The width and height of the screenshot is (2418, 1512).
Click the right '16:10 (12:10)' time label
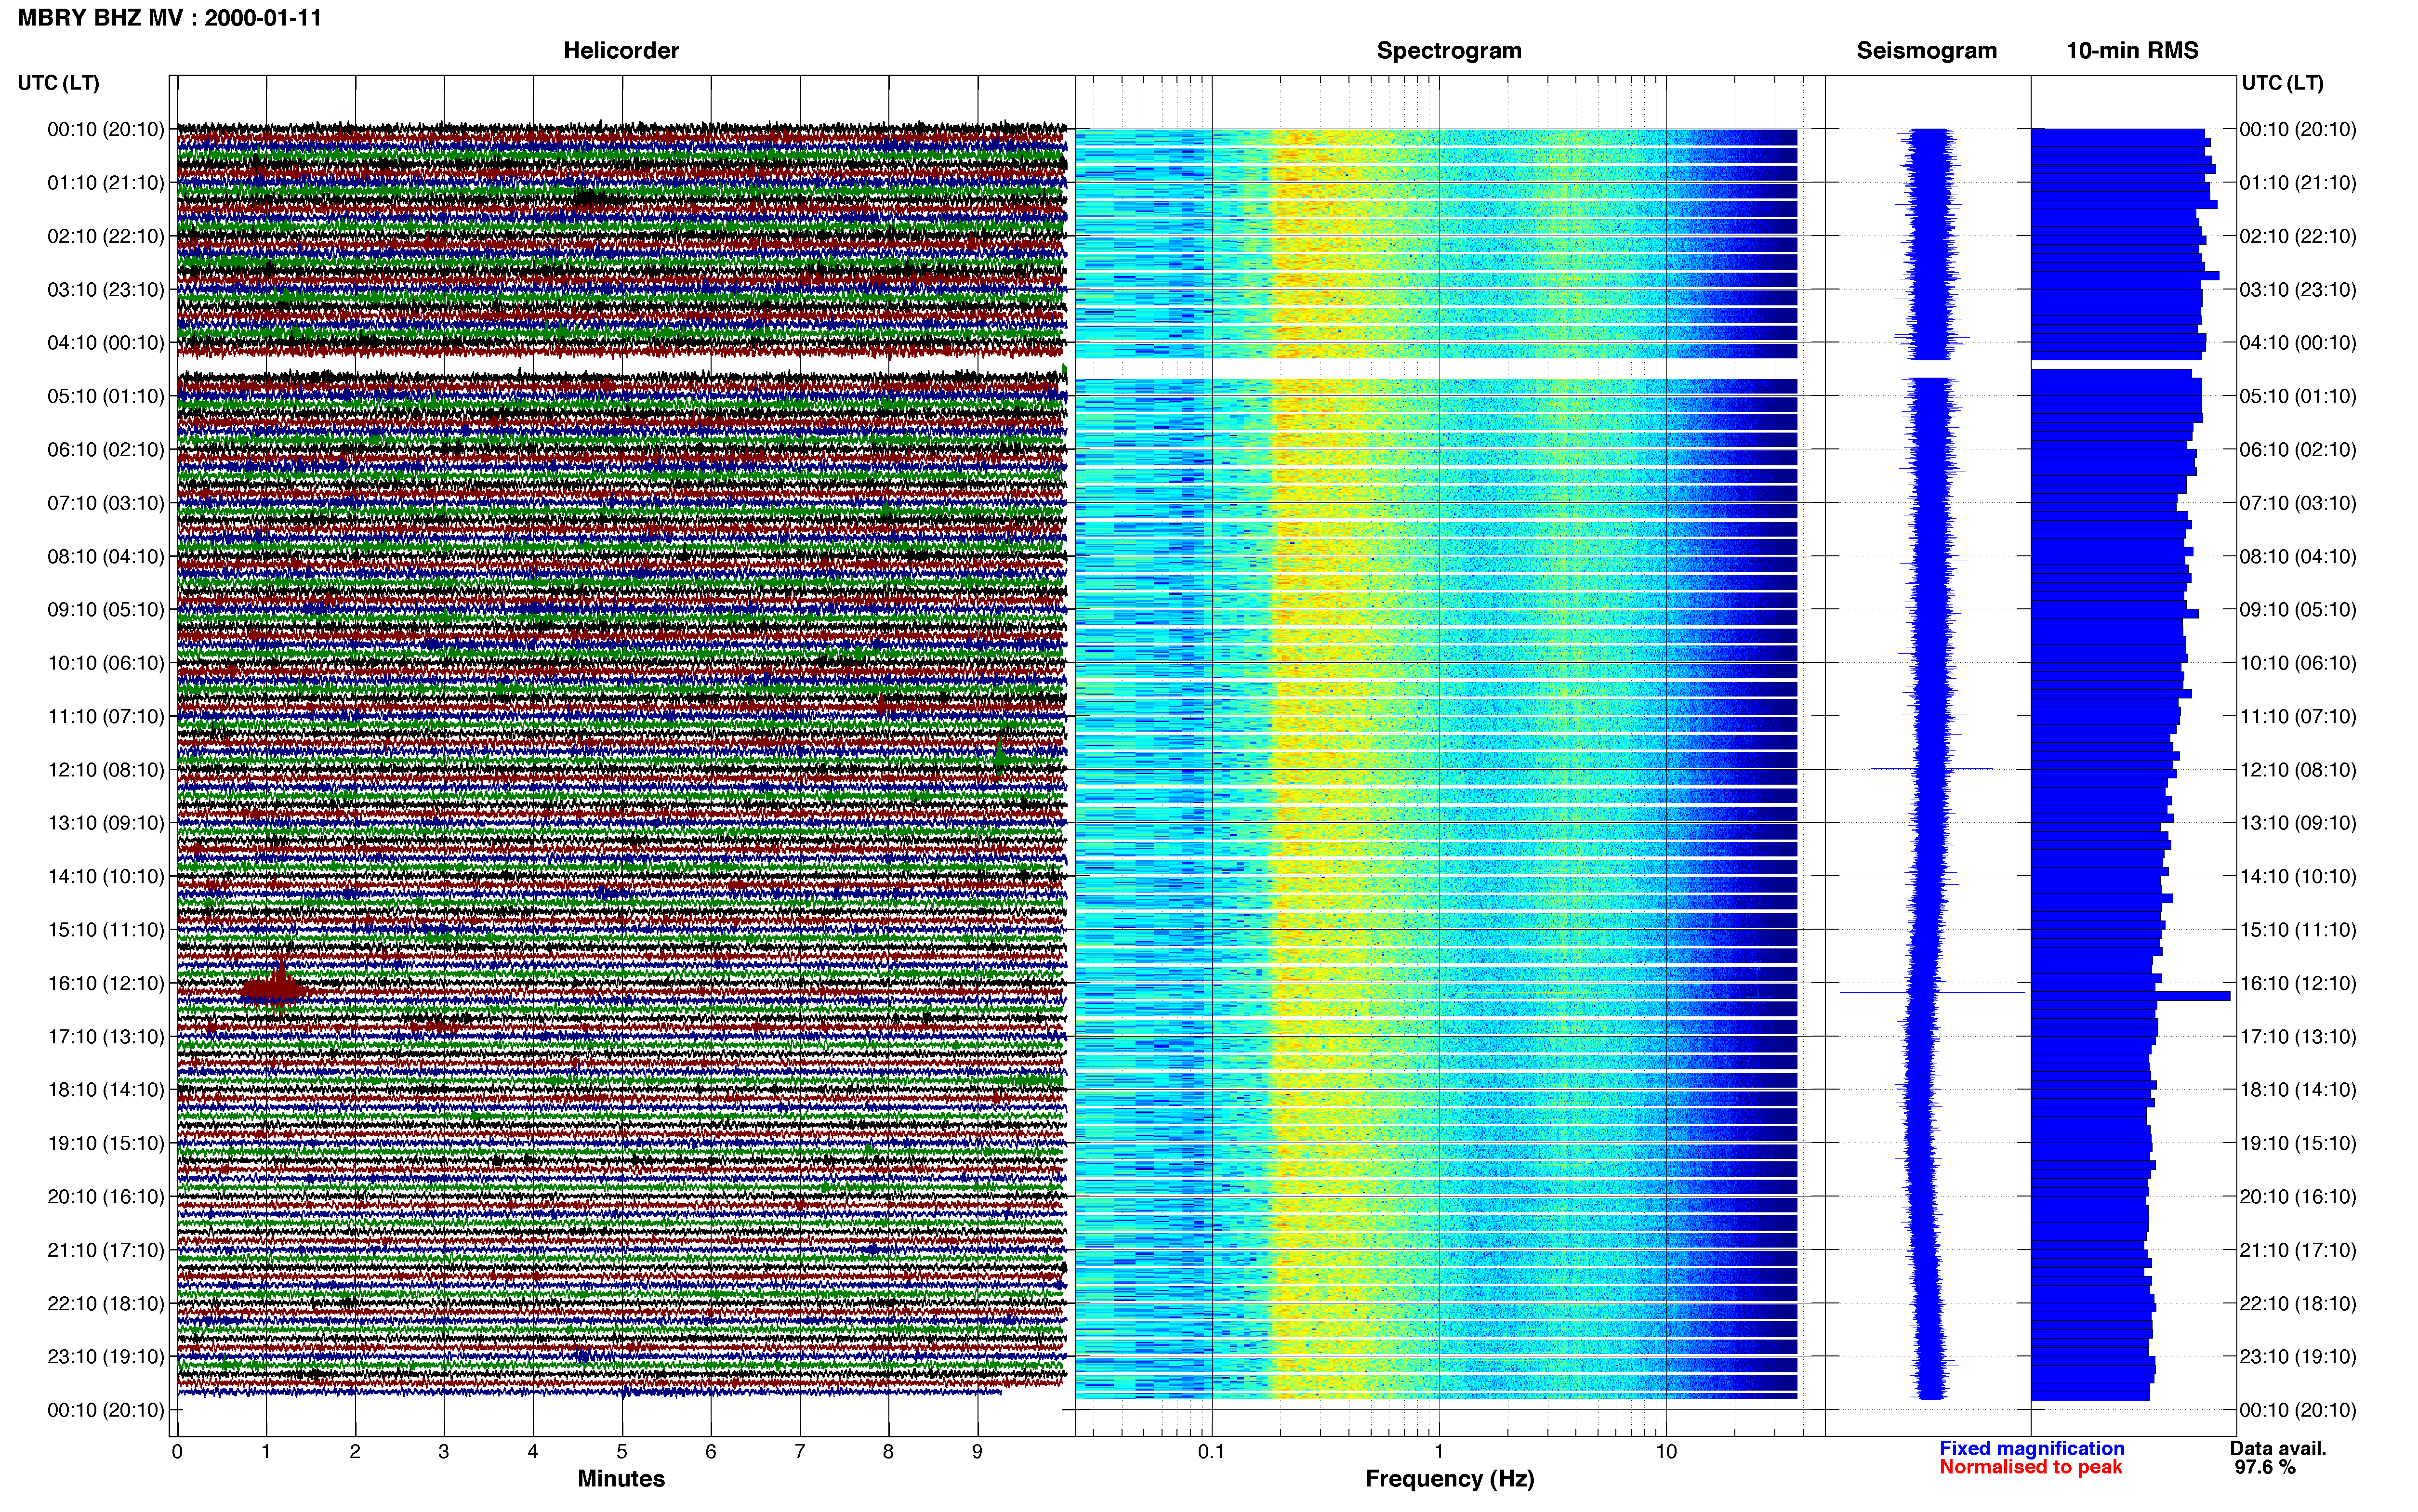click(x=2298, y=983)
